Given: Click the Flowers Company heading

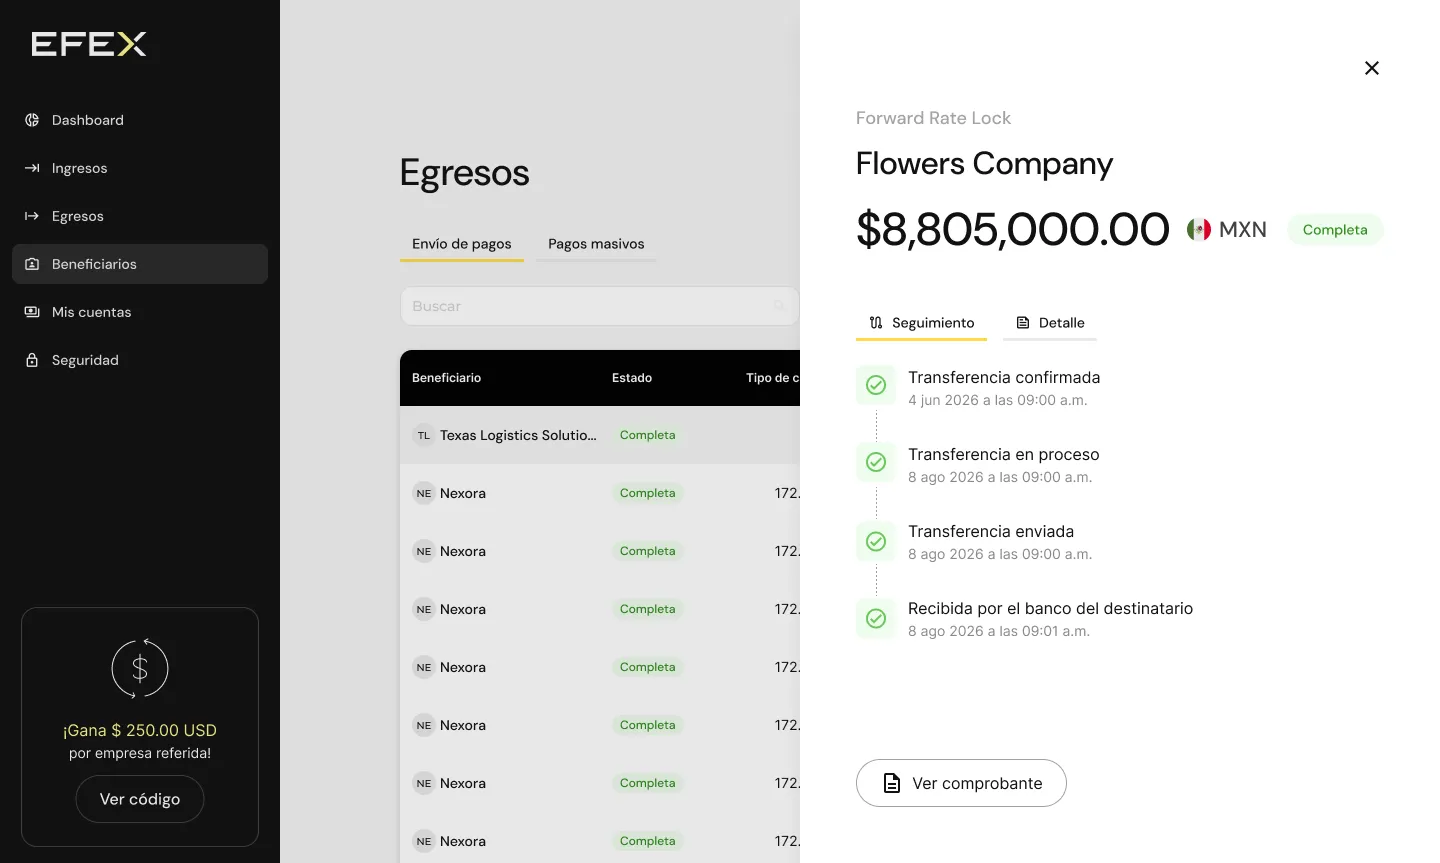Looking at the screenshot, I should 984,164.
